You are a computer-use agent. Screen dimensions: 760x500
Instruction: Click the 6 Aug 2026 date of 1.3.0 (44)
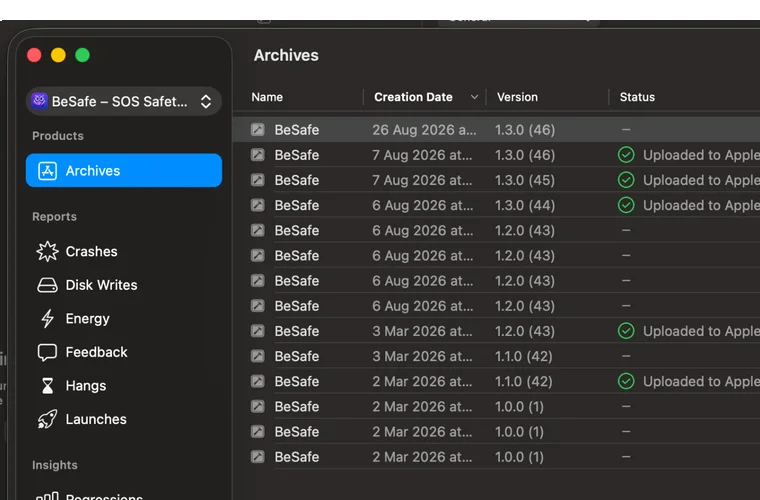[422, 205]
